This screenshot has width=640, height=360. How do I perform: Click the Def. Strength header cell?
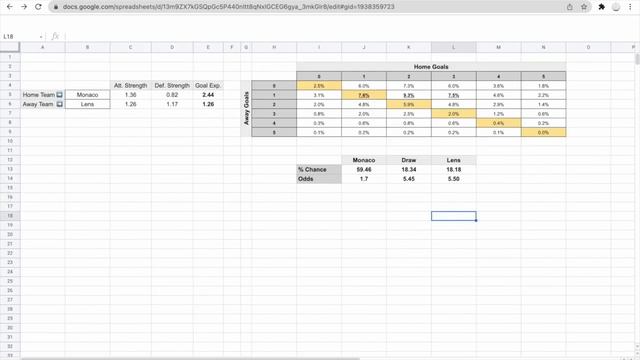coord(172,85)
